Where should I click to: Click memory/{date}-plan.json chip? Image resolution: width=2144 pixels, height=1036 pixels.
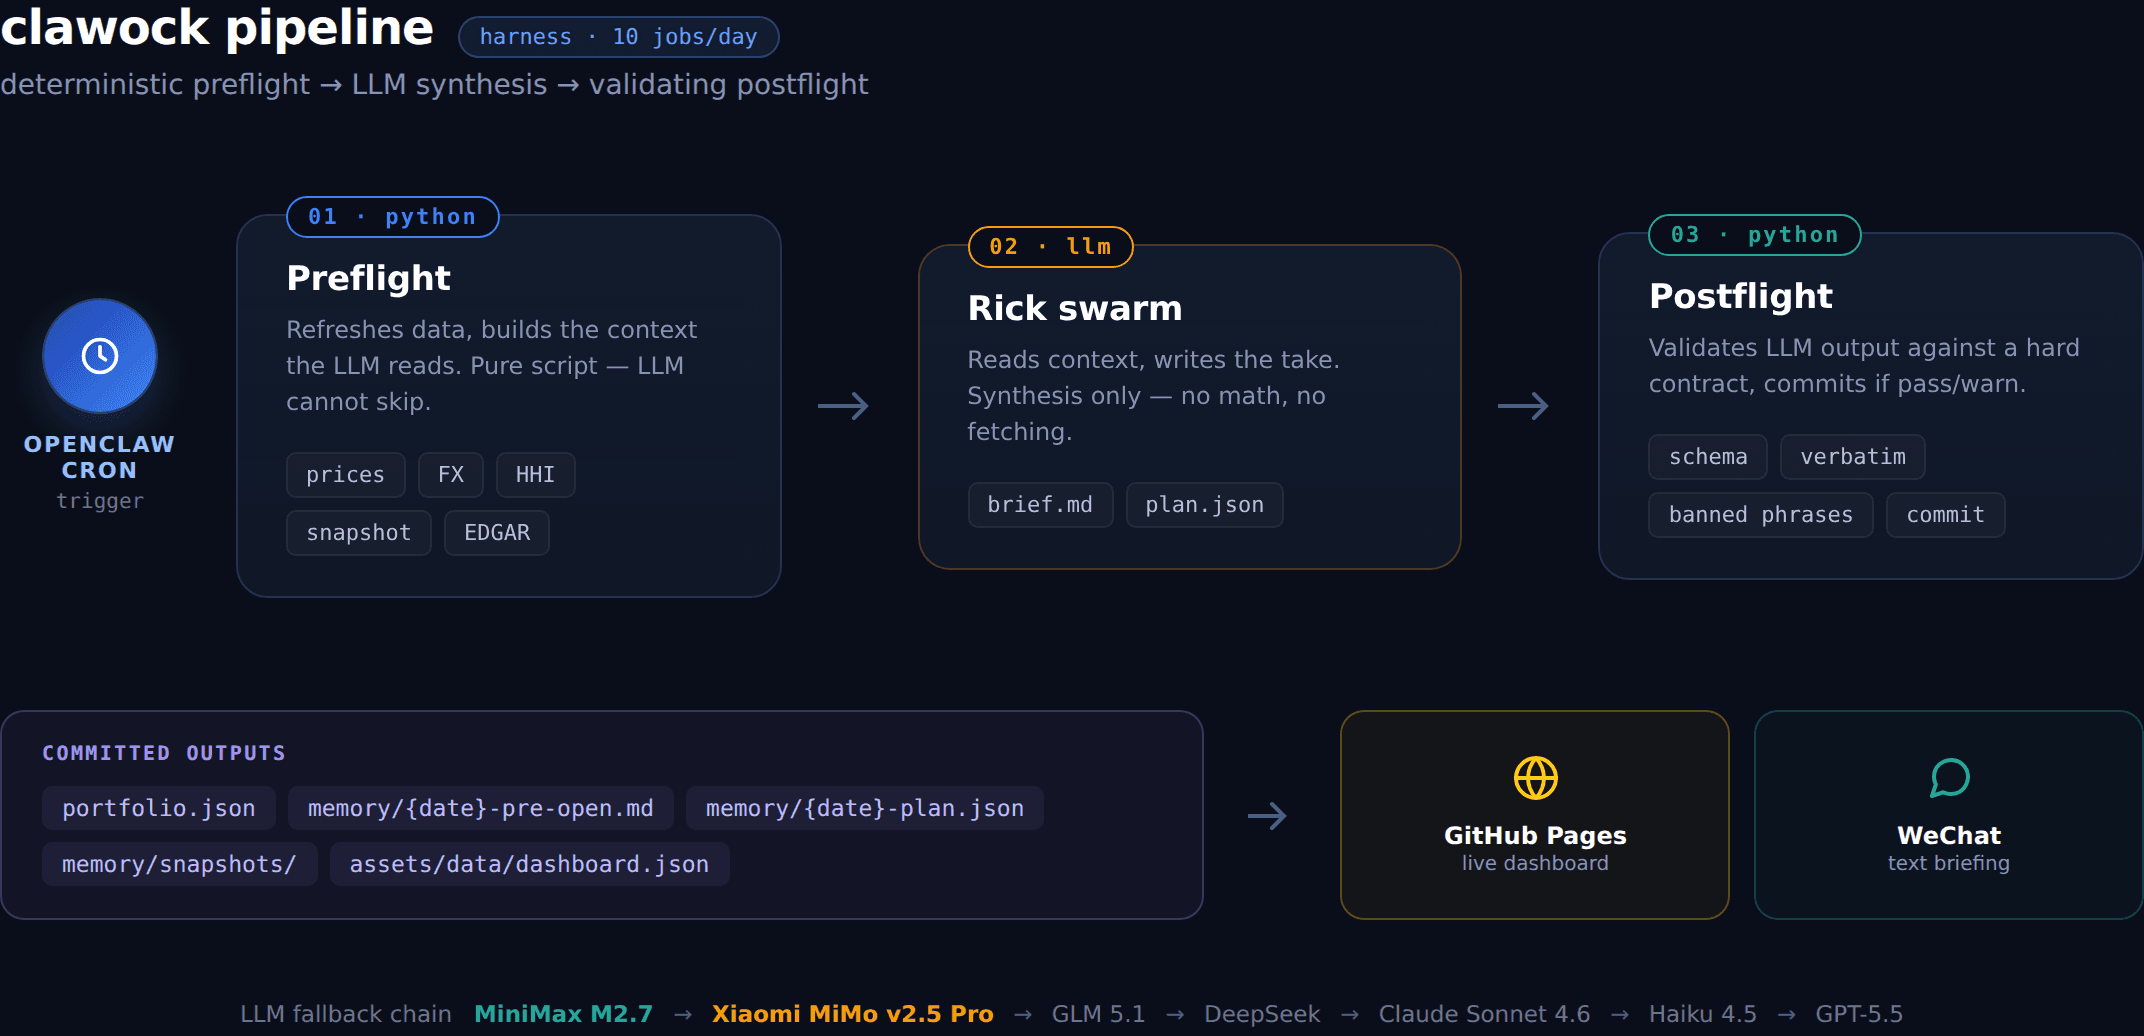click(x=865, y=808)
